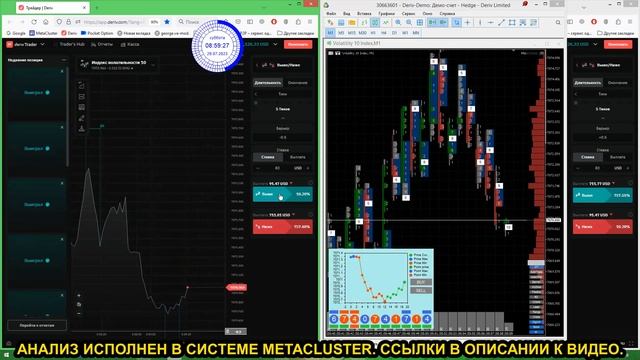
Task: Switch to Выплата mode in right Deriv window
Action: click(618, 157)
